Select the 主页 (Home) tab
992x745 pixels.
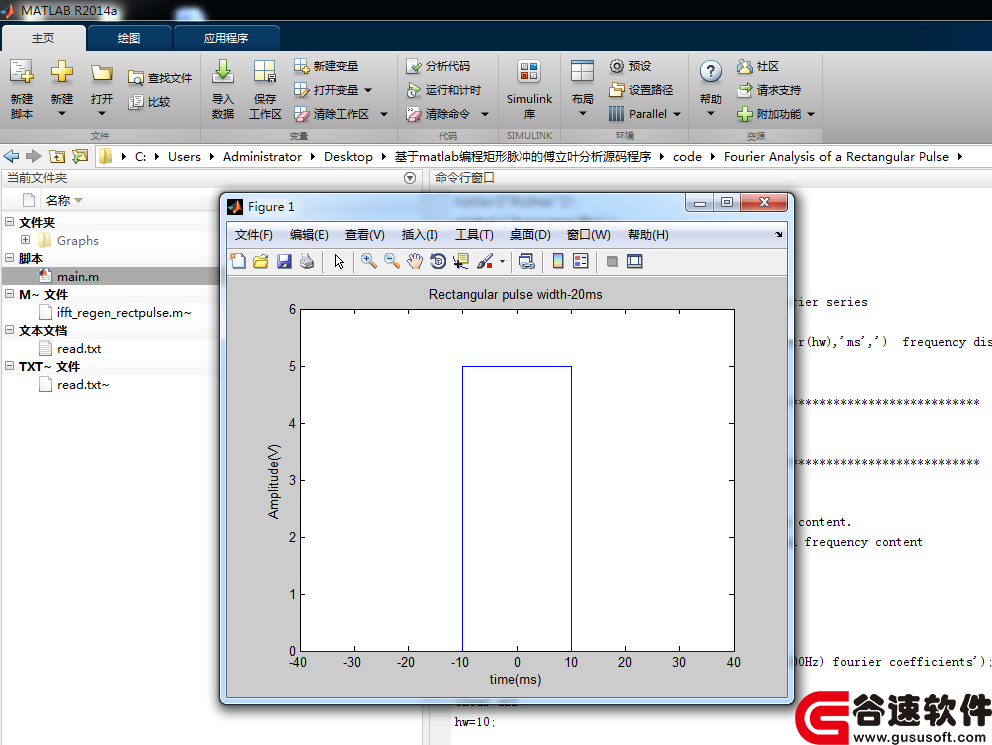(43, 38)
